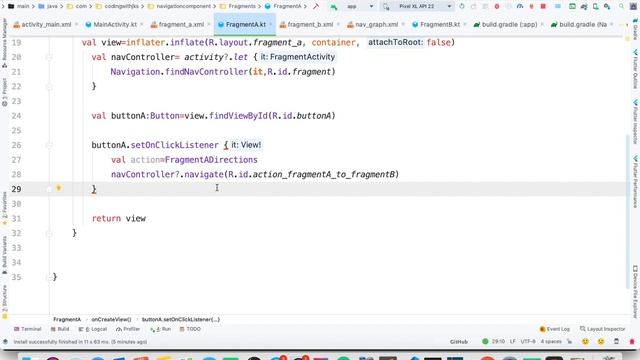Image resolution: width=640 pixels, height=360 pixels.
Task: Click the 'java' folder breadcrumb
Action: point(48,7)
